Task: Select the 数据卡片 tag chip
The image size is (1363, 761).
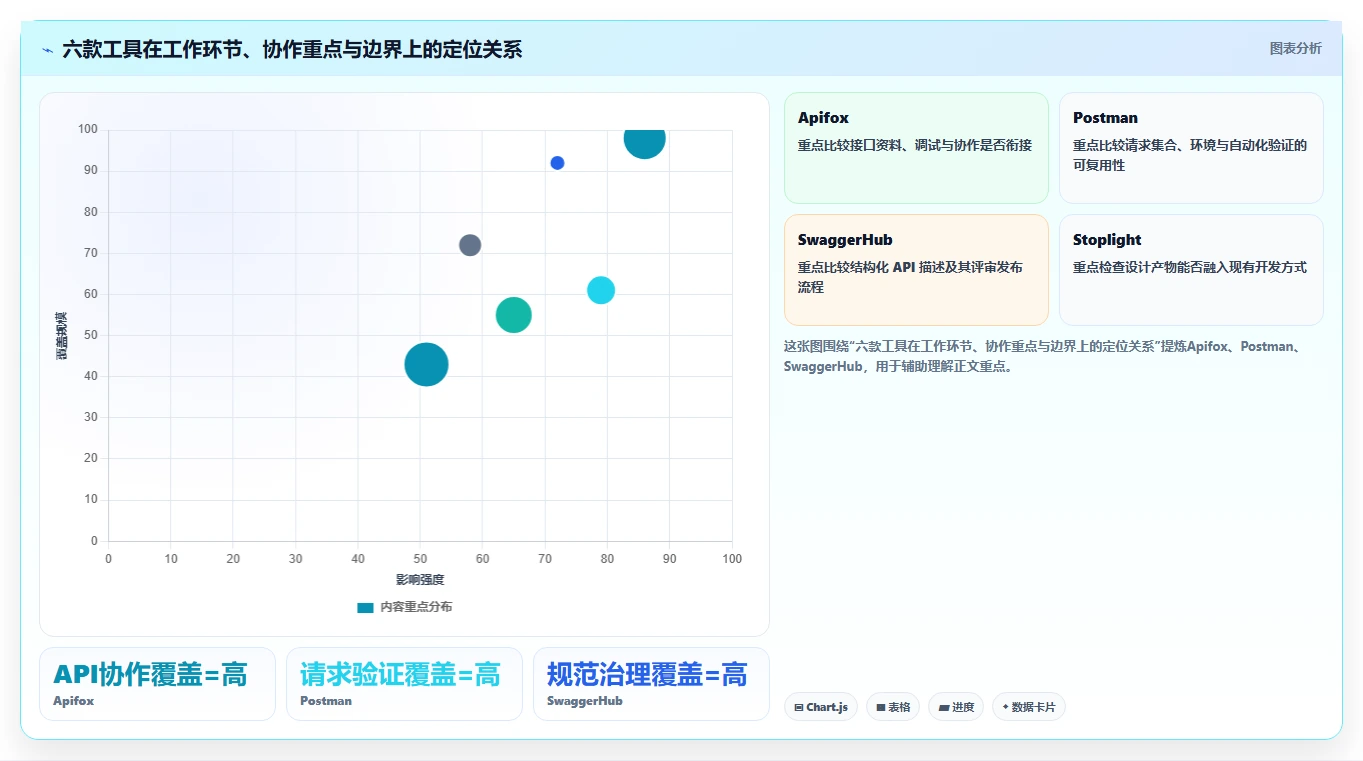Action: 1029,707
